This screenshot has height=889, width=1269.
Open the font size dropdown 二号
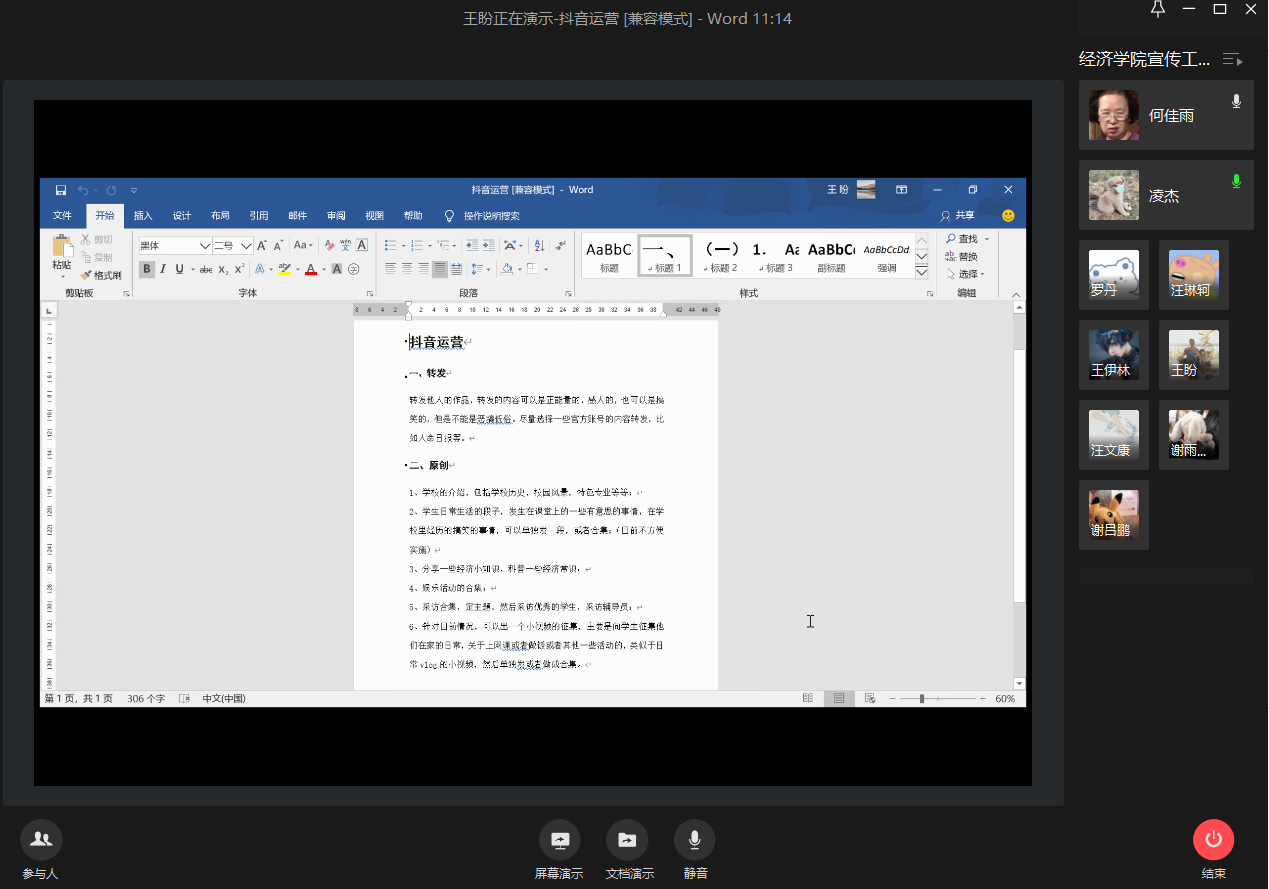point(246,246)
